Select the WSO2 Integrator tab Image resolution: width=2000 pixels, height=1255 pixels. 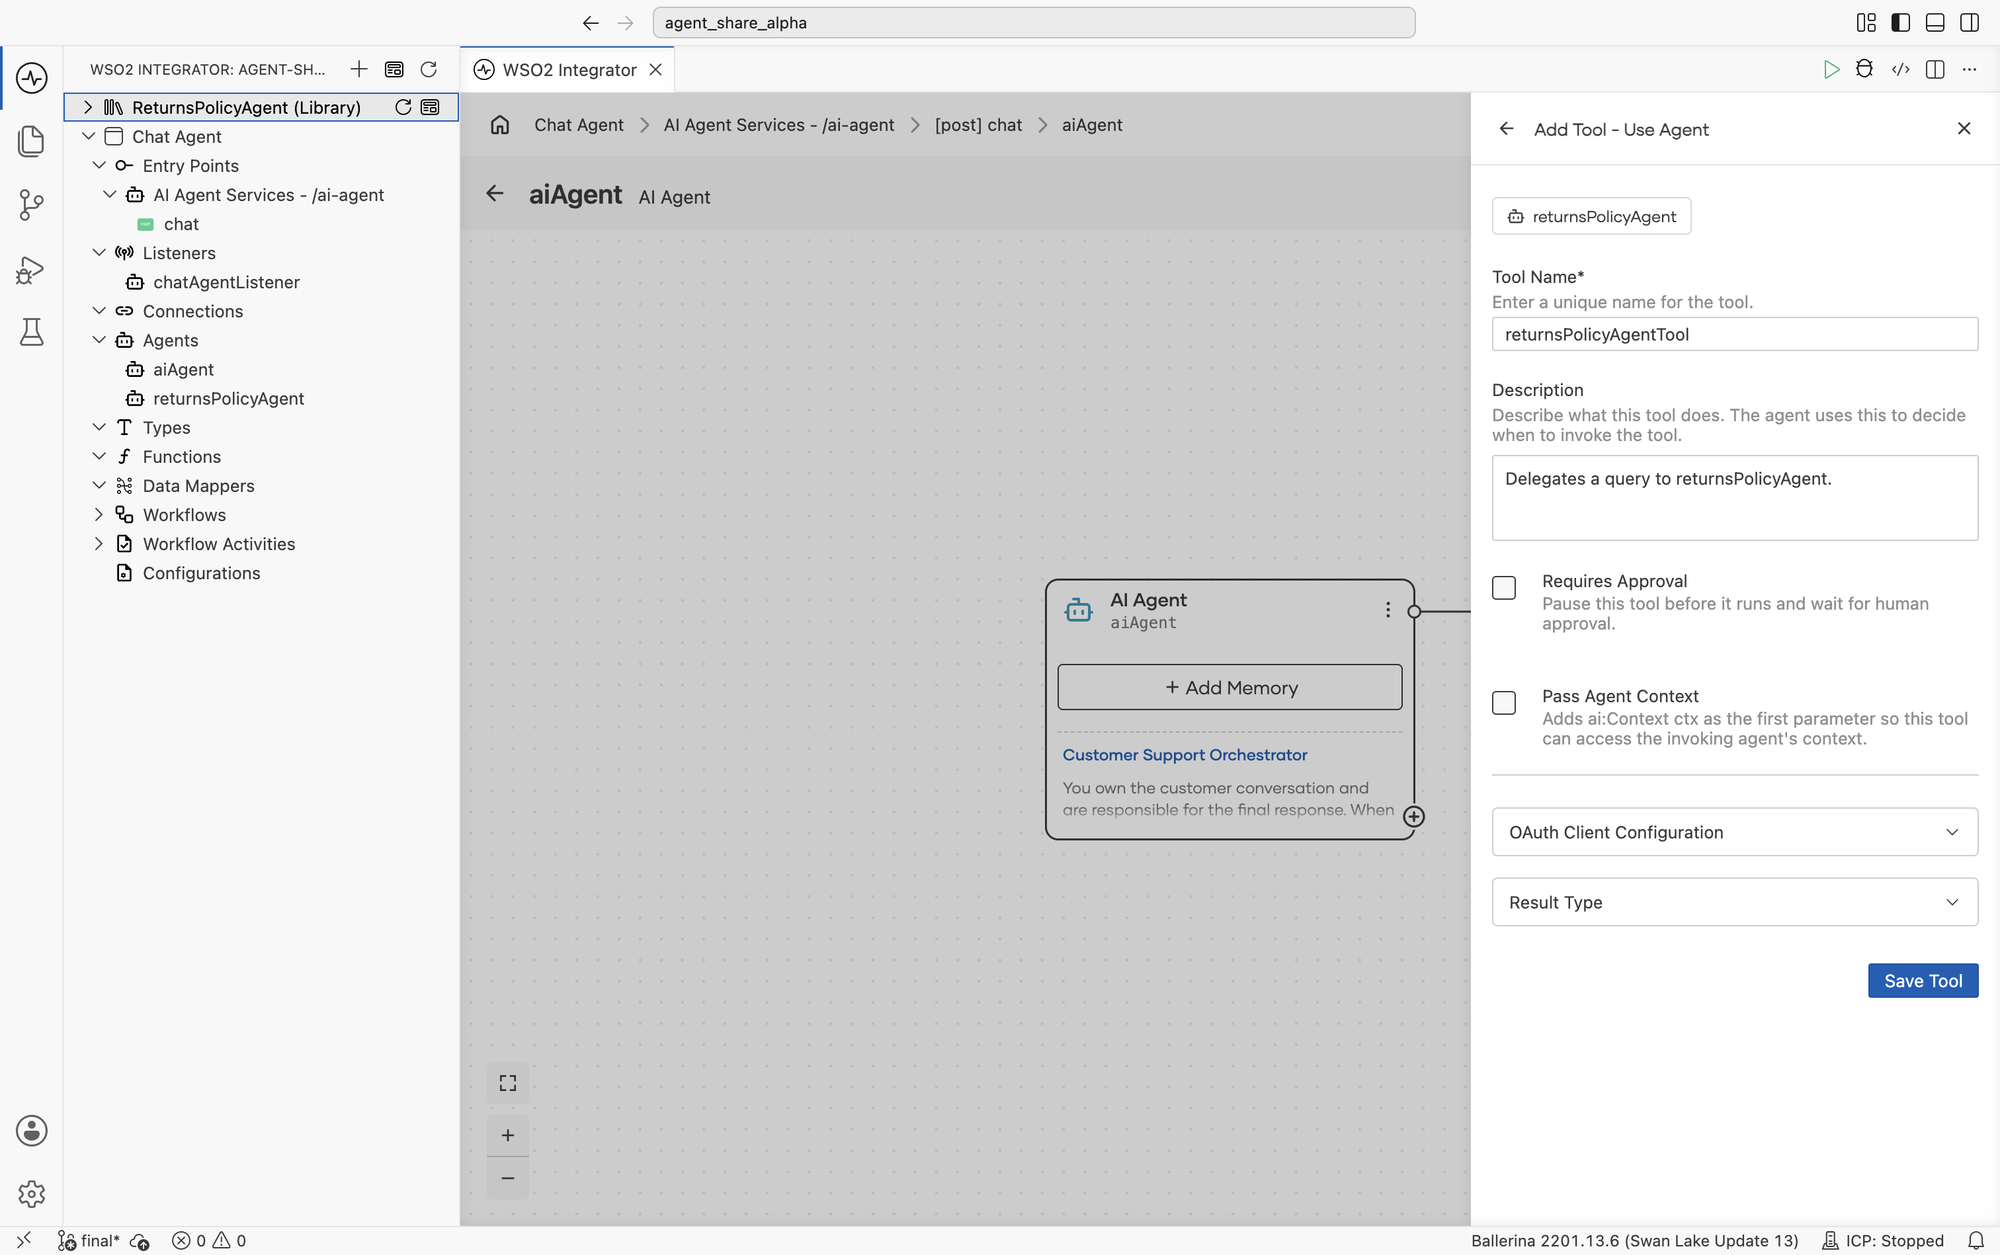pyautogui.click(x=569, y=69)
